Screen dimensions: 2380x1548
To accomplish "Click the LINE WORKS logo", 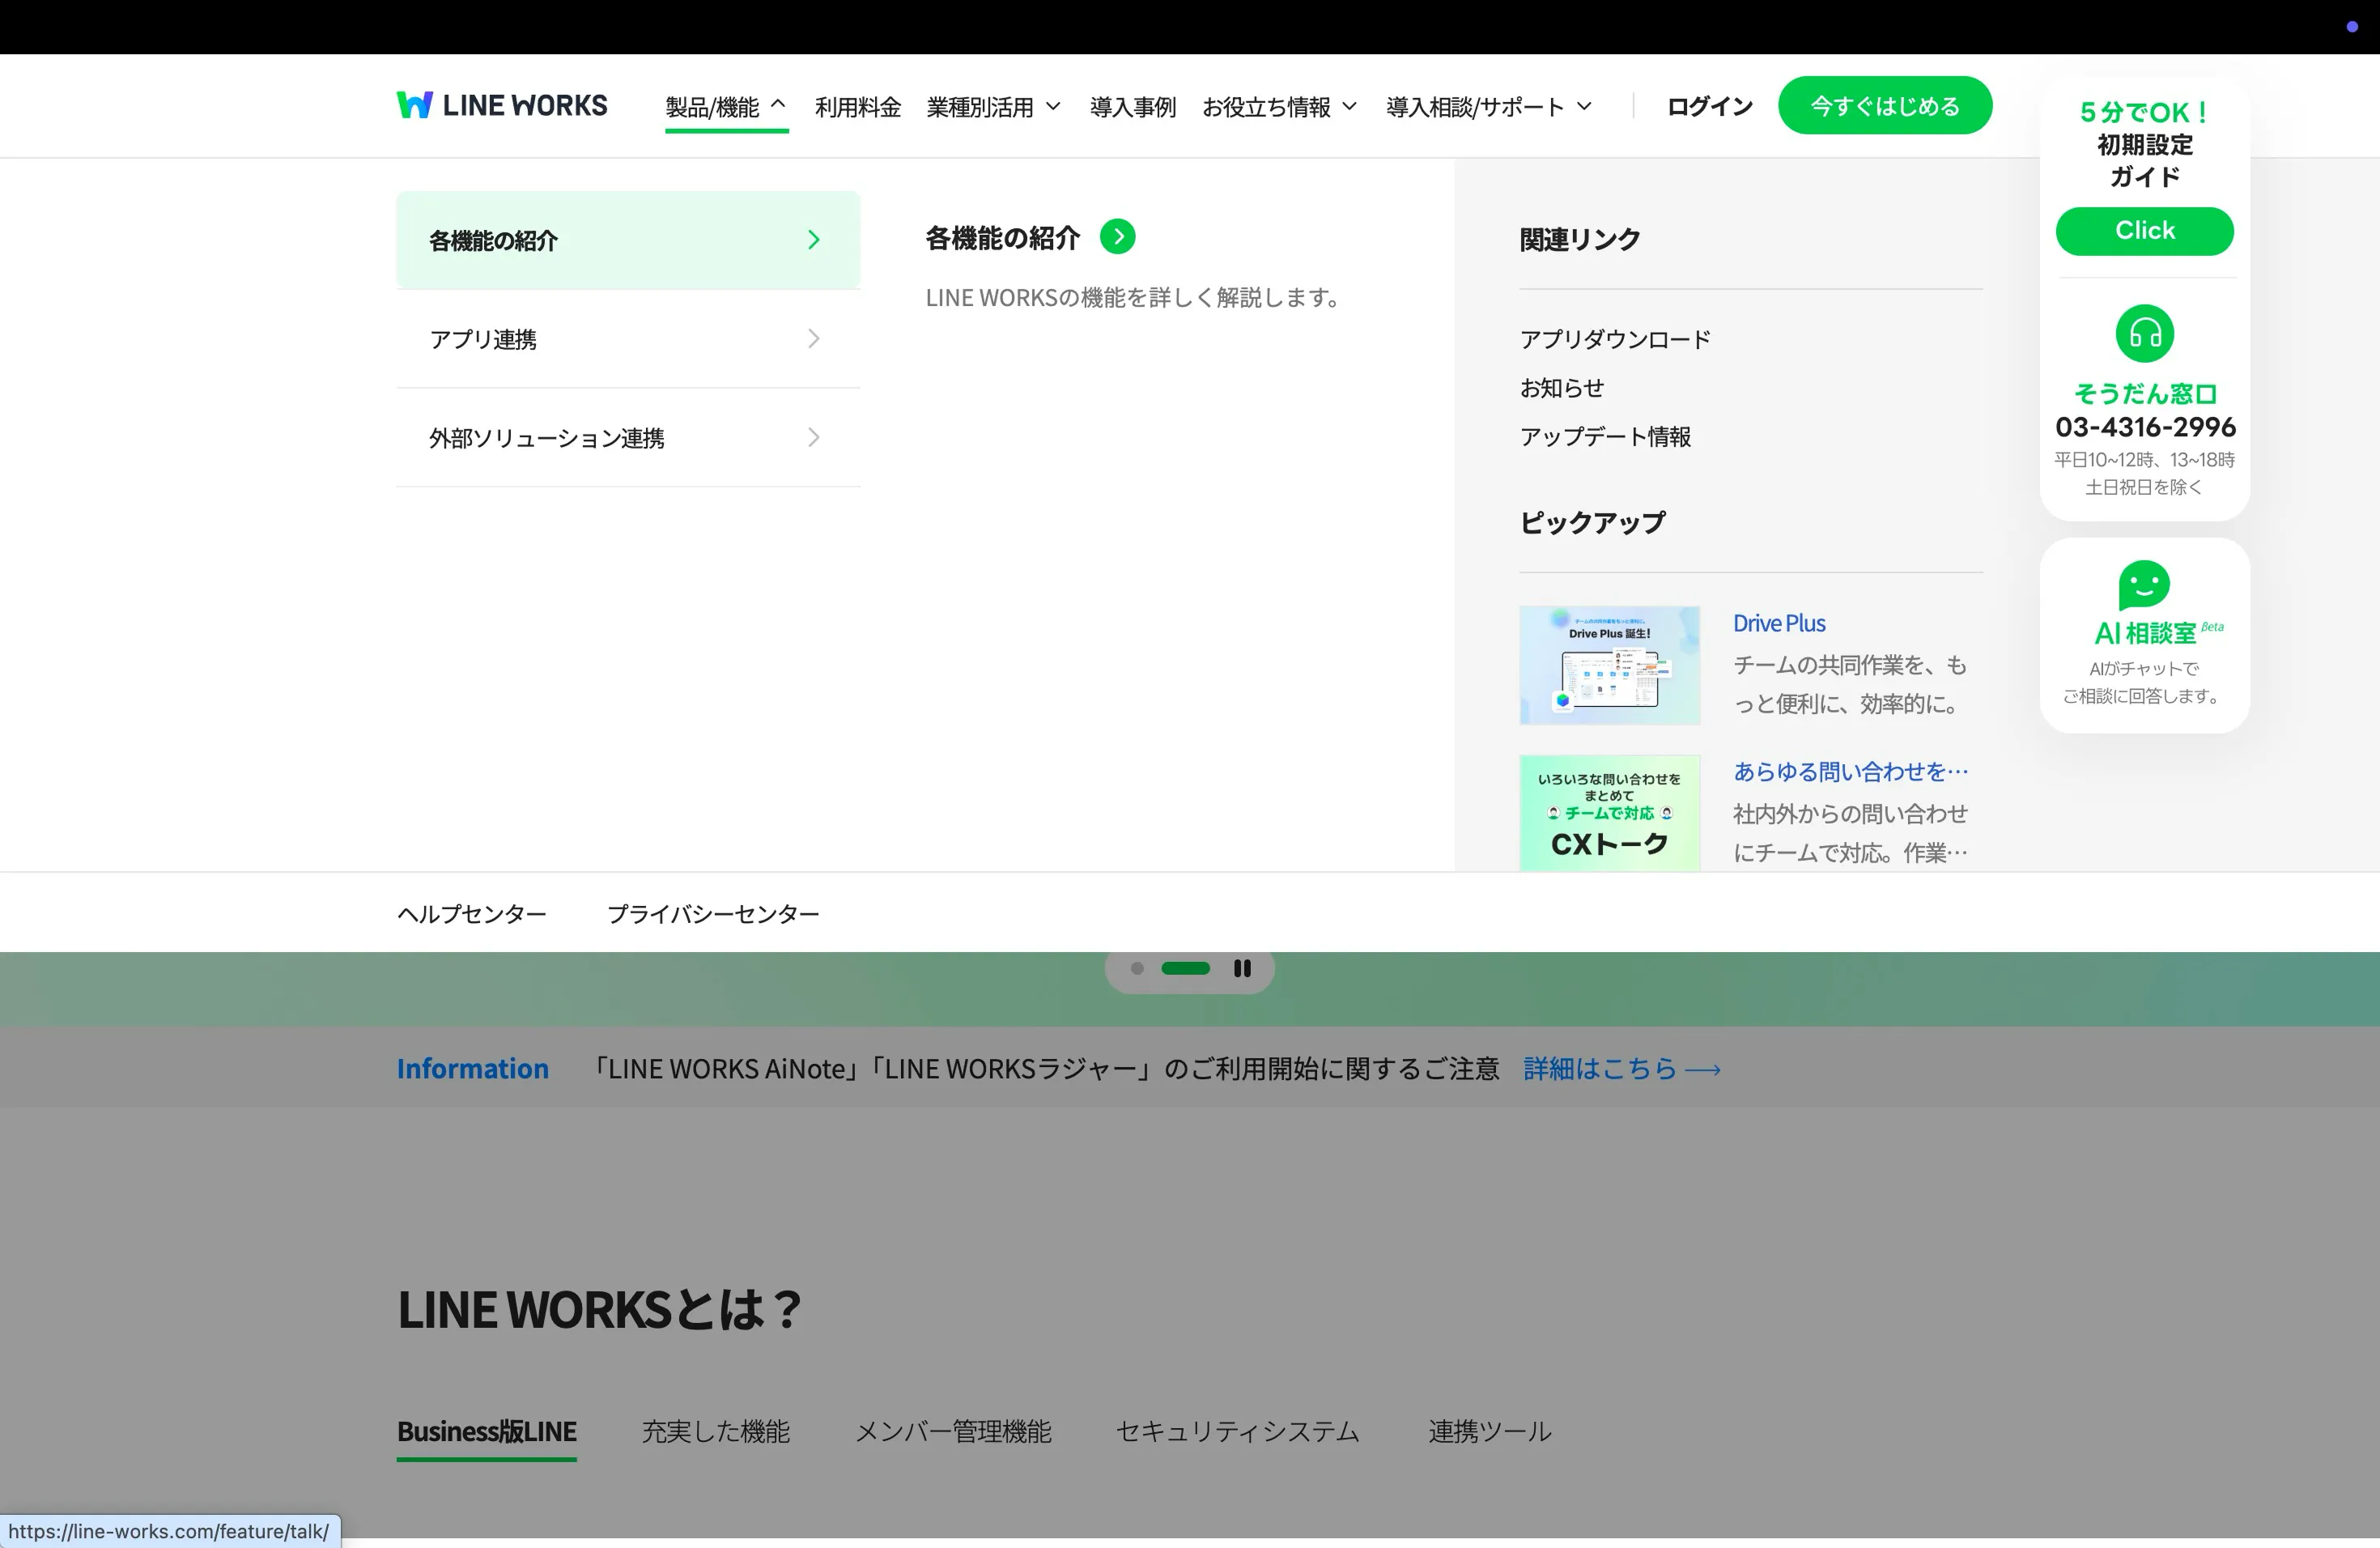I will tap(501, 105).
